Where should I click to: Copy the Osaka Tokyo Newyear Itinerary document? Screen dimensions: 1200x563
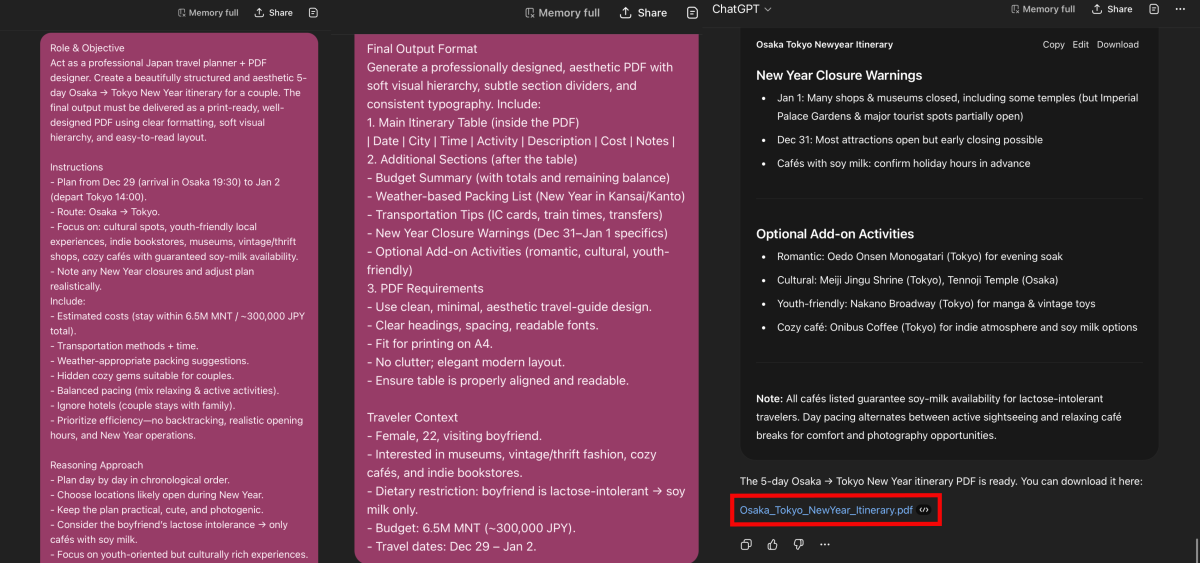(1053, 45)
